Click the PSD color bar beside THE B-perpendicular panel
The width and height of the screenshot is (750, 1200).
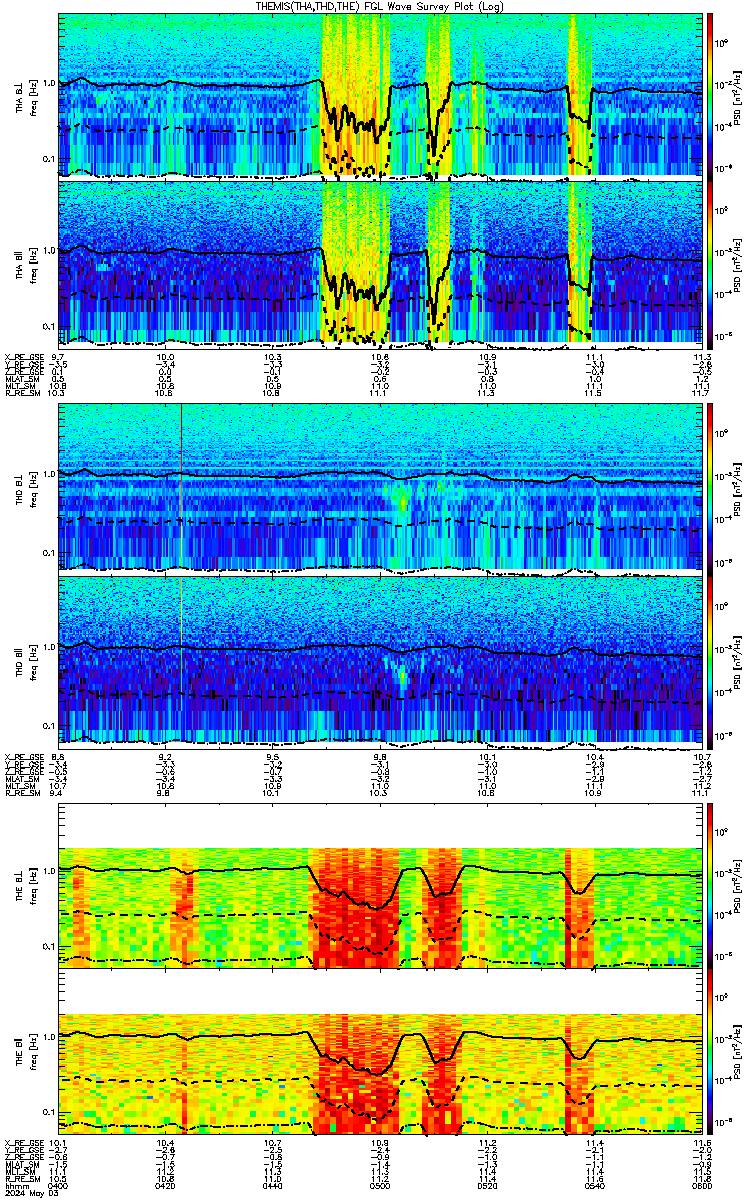coord(710,884)
